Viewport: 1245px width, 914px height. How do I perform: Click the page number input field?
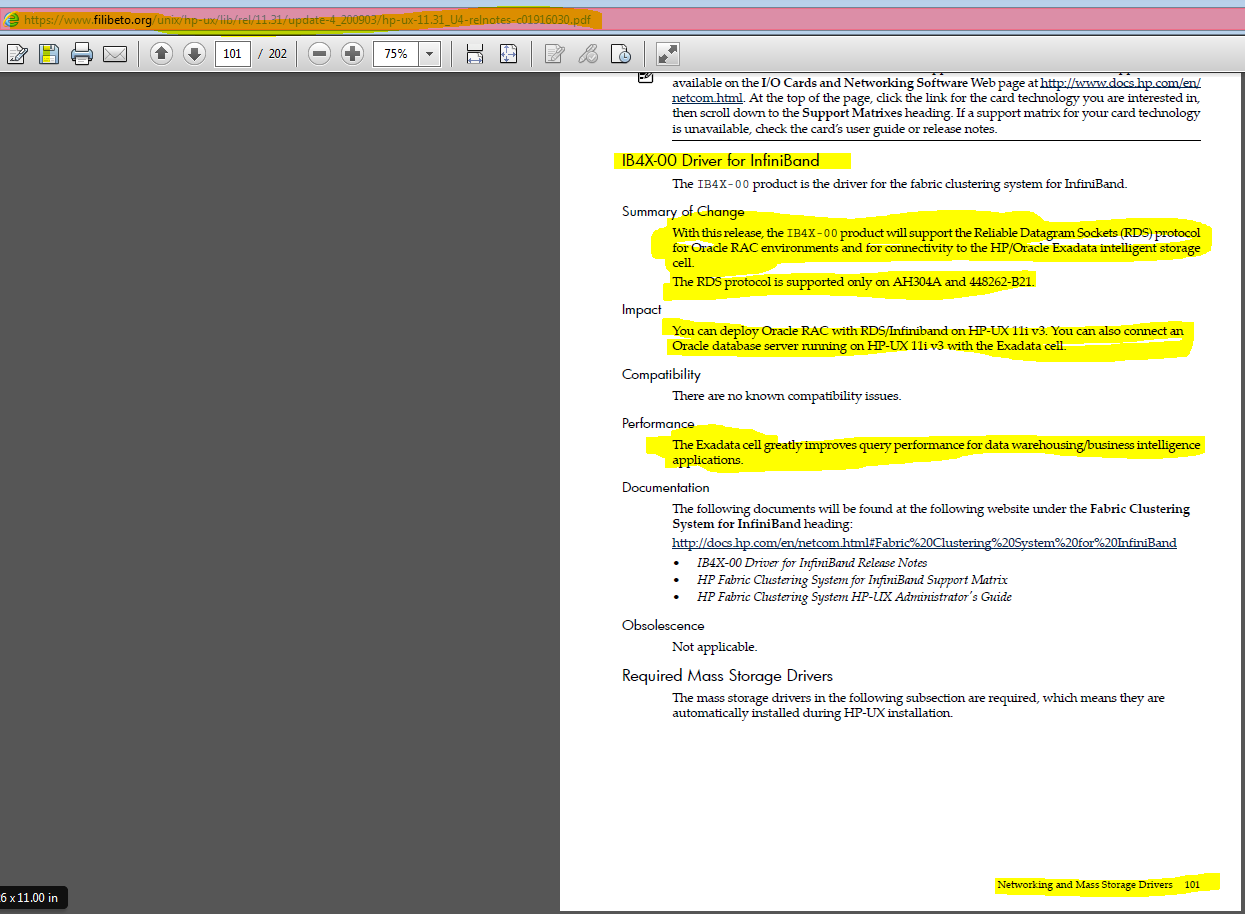[232, 54]
